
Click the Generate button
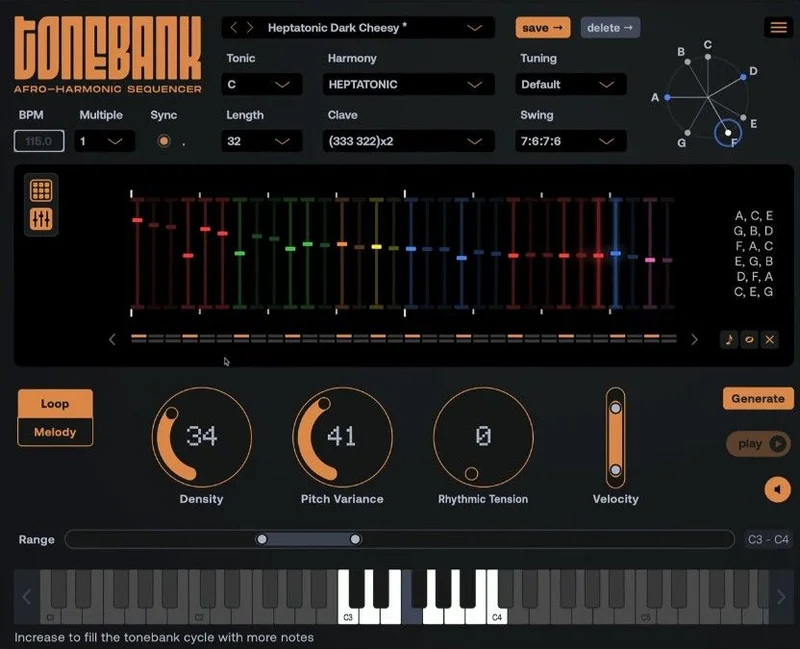pyautogui.click(x=758, y=398)
